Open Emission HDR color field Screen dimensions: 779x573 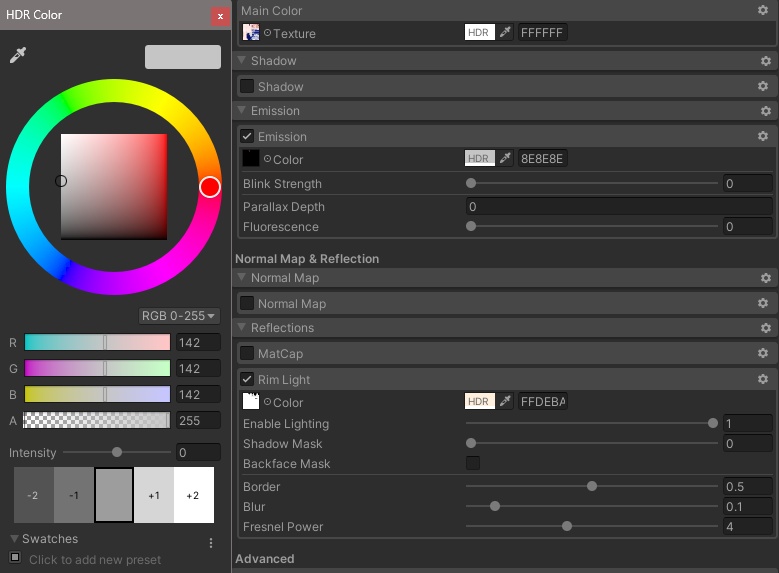click(x=479, y=159)
